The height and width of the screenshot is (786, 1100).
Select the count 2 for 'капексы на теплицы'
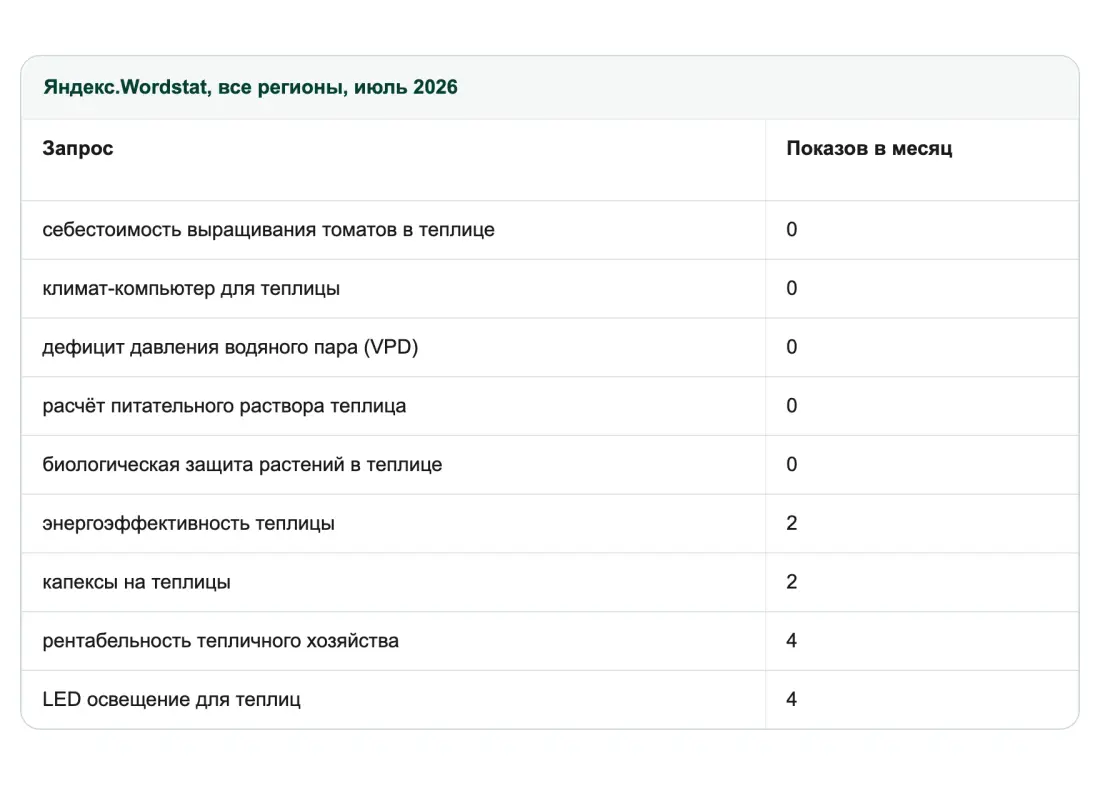click(791, 582)
